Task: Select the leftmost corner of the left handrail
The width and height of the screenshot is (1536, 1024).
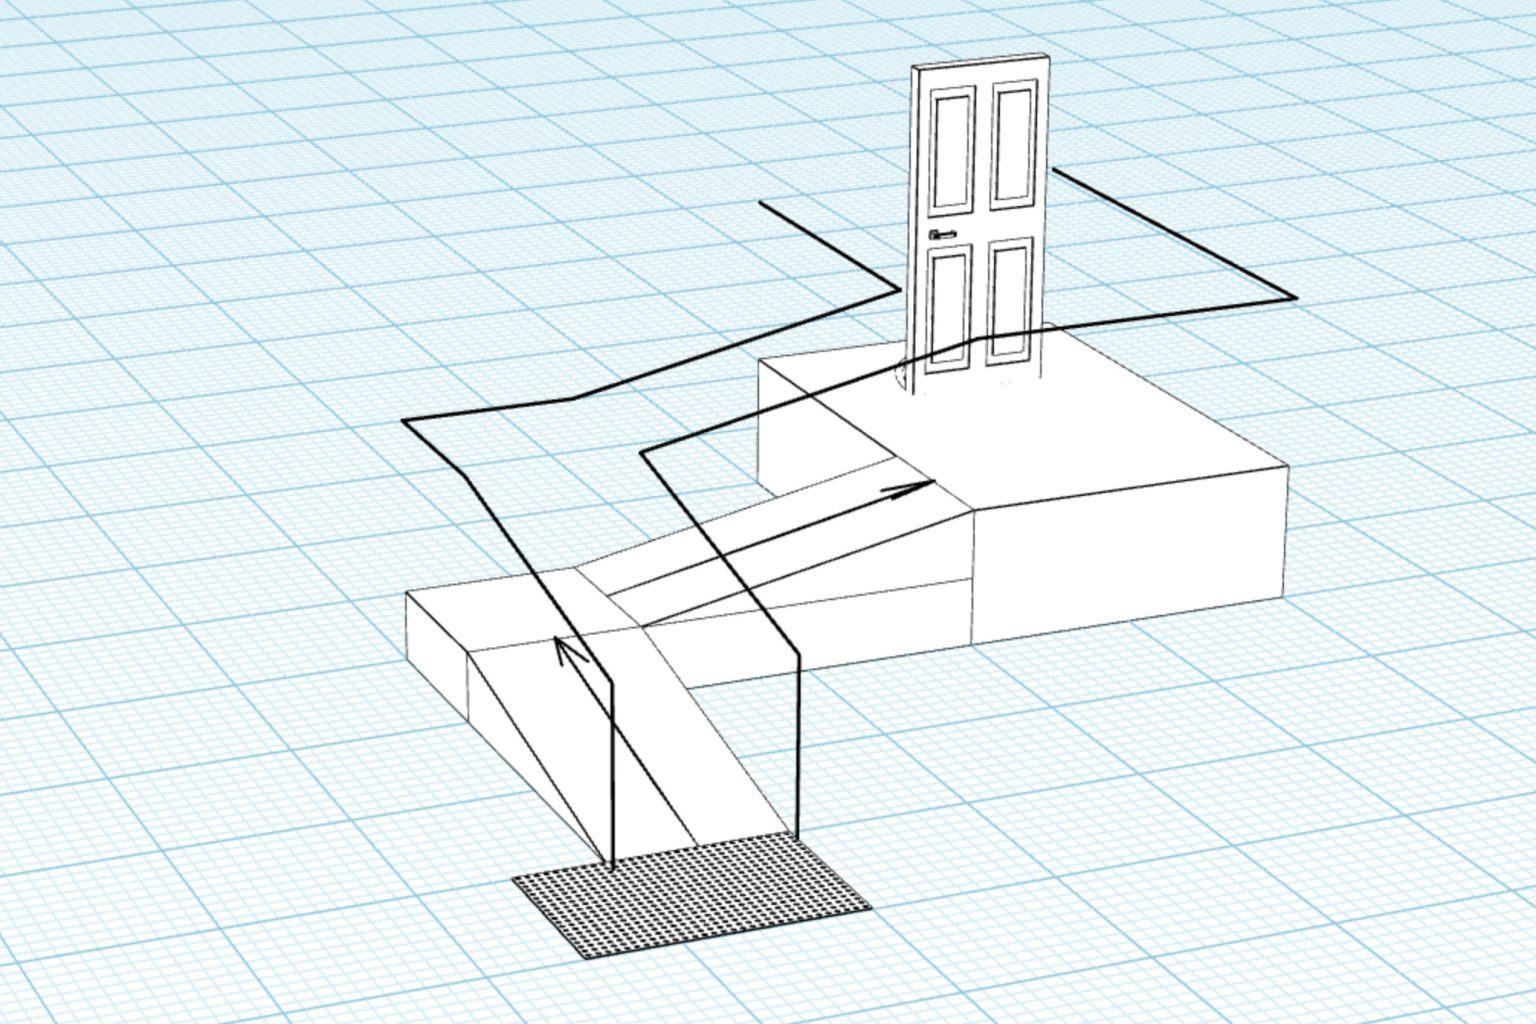Action: click(x=404, y=422)
